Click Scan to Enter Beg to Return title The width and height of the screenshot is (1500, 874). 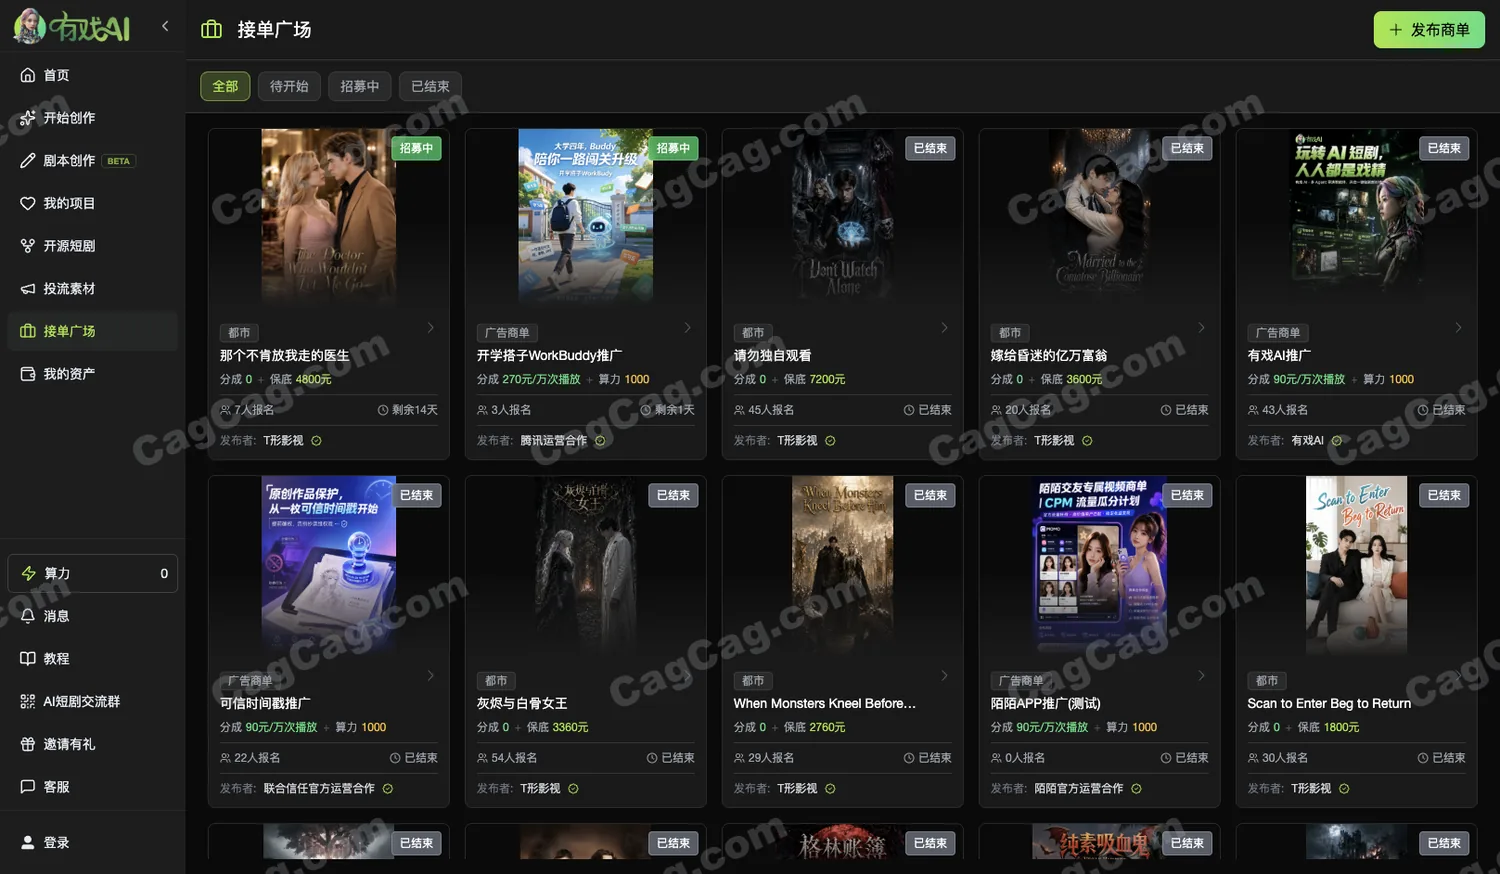pos(1329,704)
